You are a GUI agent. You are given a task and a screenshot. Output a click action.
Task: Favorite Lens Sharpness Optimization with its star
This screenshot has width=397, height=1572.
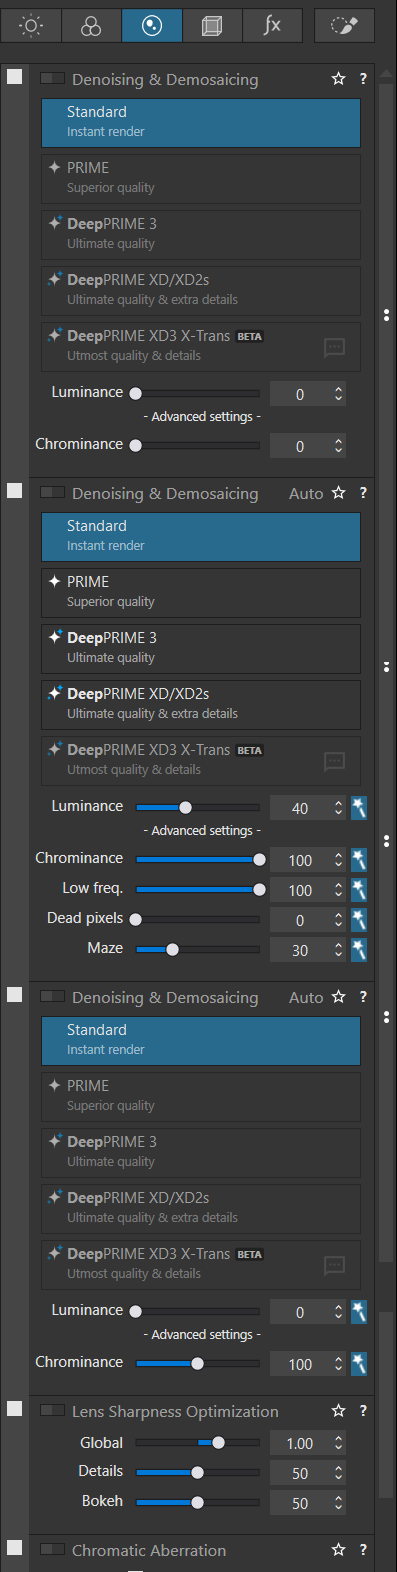tap(338, 1411)
